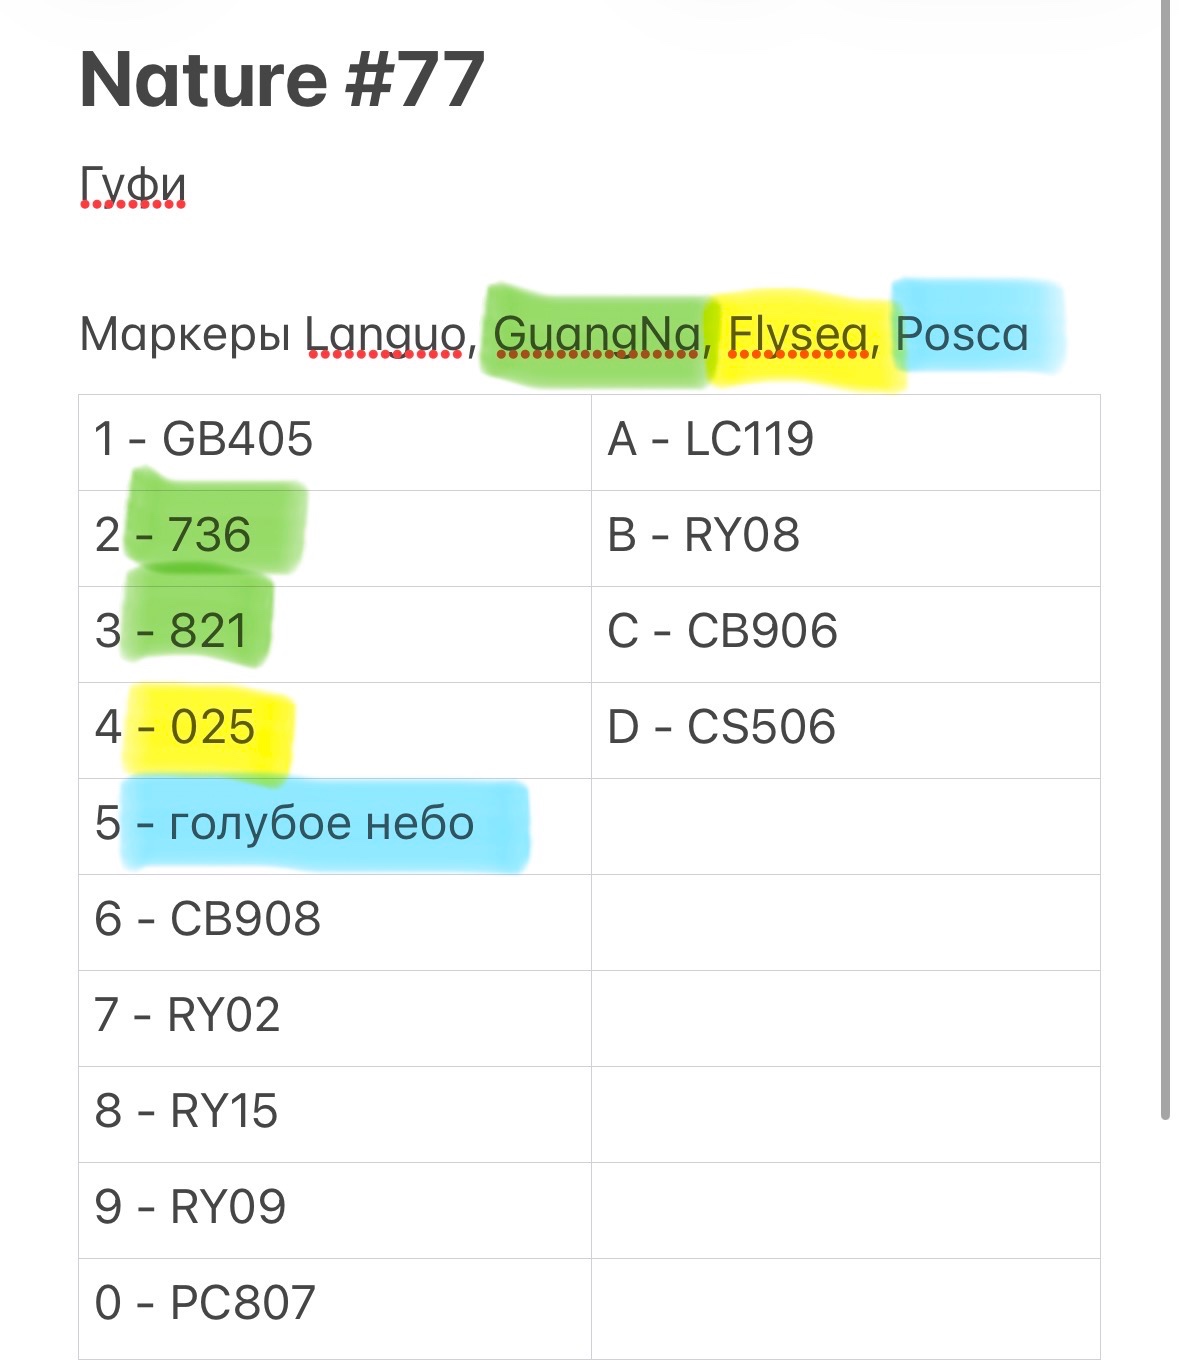The image size is (1179, 1360).
Task: Select the misspelled word "Гуфи"
Action: click(x=133, y=186)
